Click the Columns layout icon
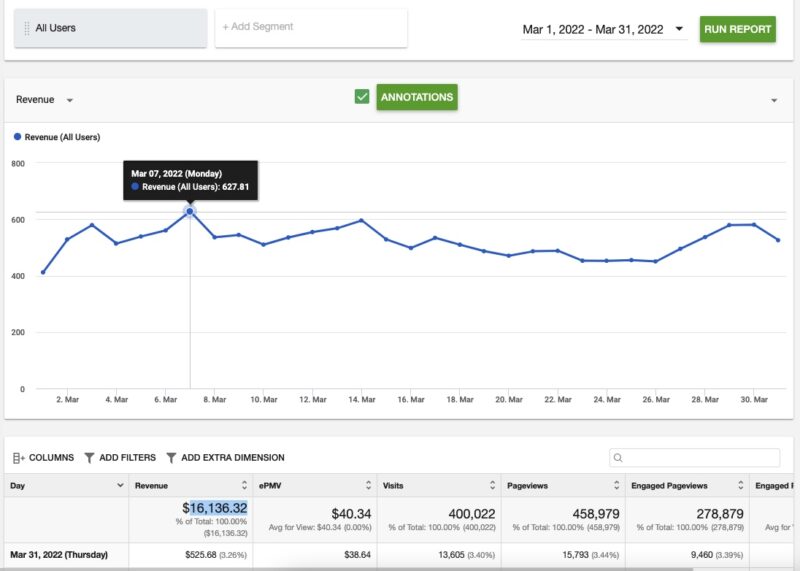This screenshot has width=800, height=571. pos(18,458)
